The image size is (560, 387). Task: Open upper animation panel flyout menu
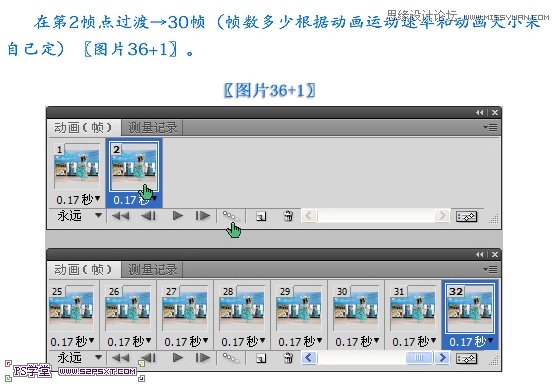click(x=490, y=127)
